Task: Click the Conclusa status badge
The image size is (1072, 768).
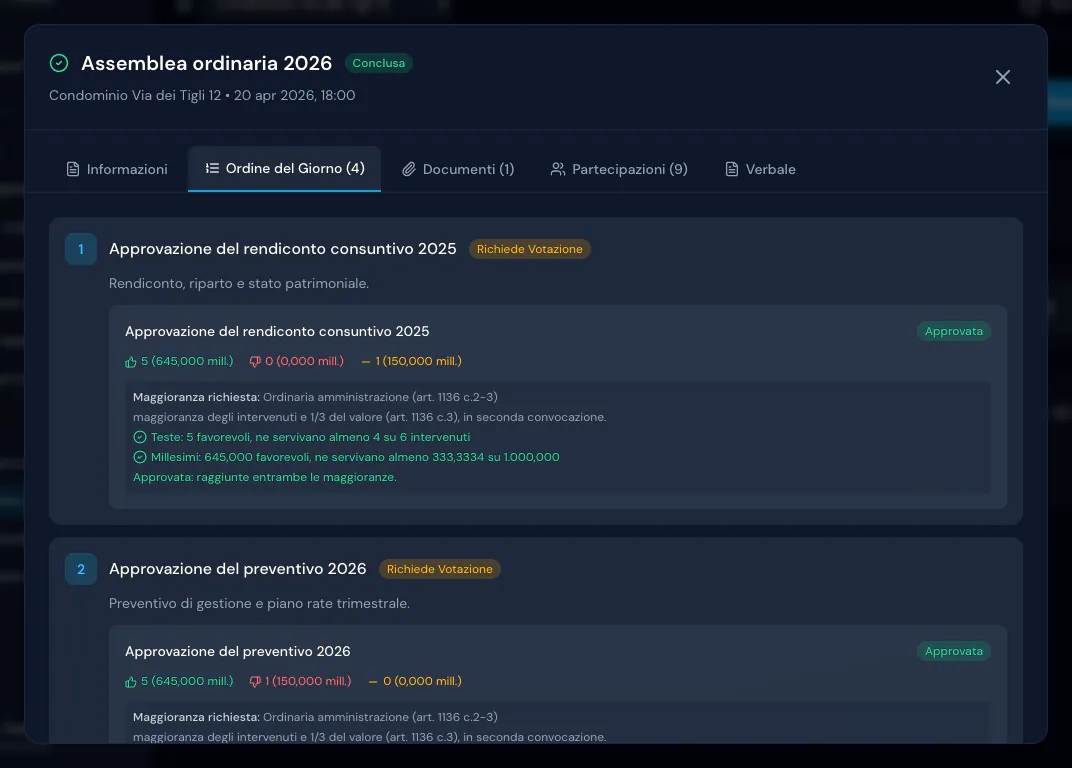Action: tap(378, 63)
